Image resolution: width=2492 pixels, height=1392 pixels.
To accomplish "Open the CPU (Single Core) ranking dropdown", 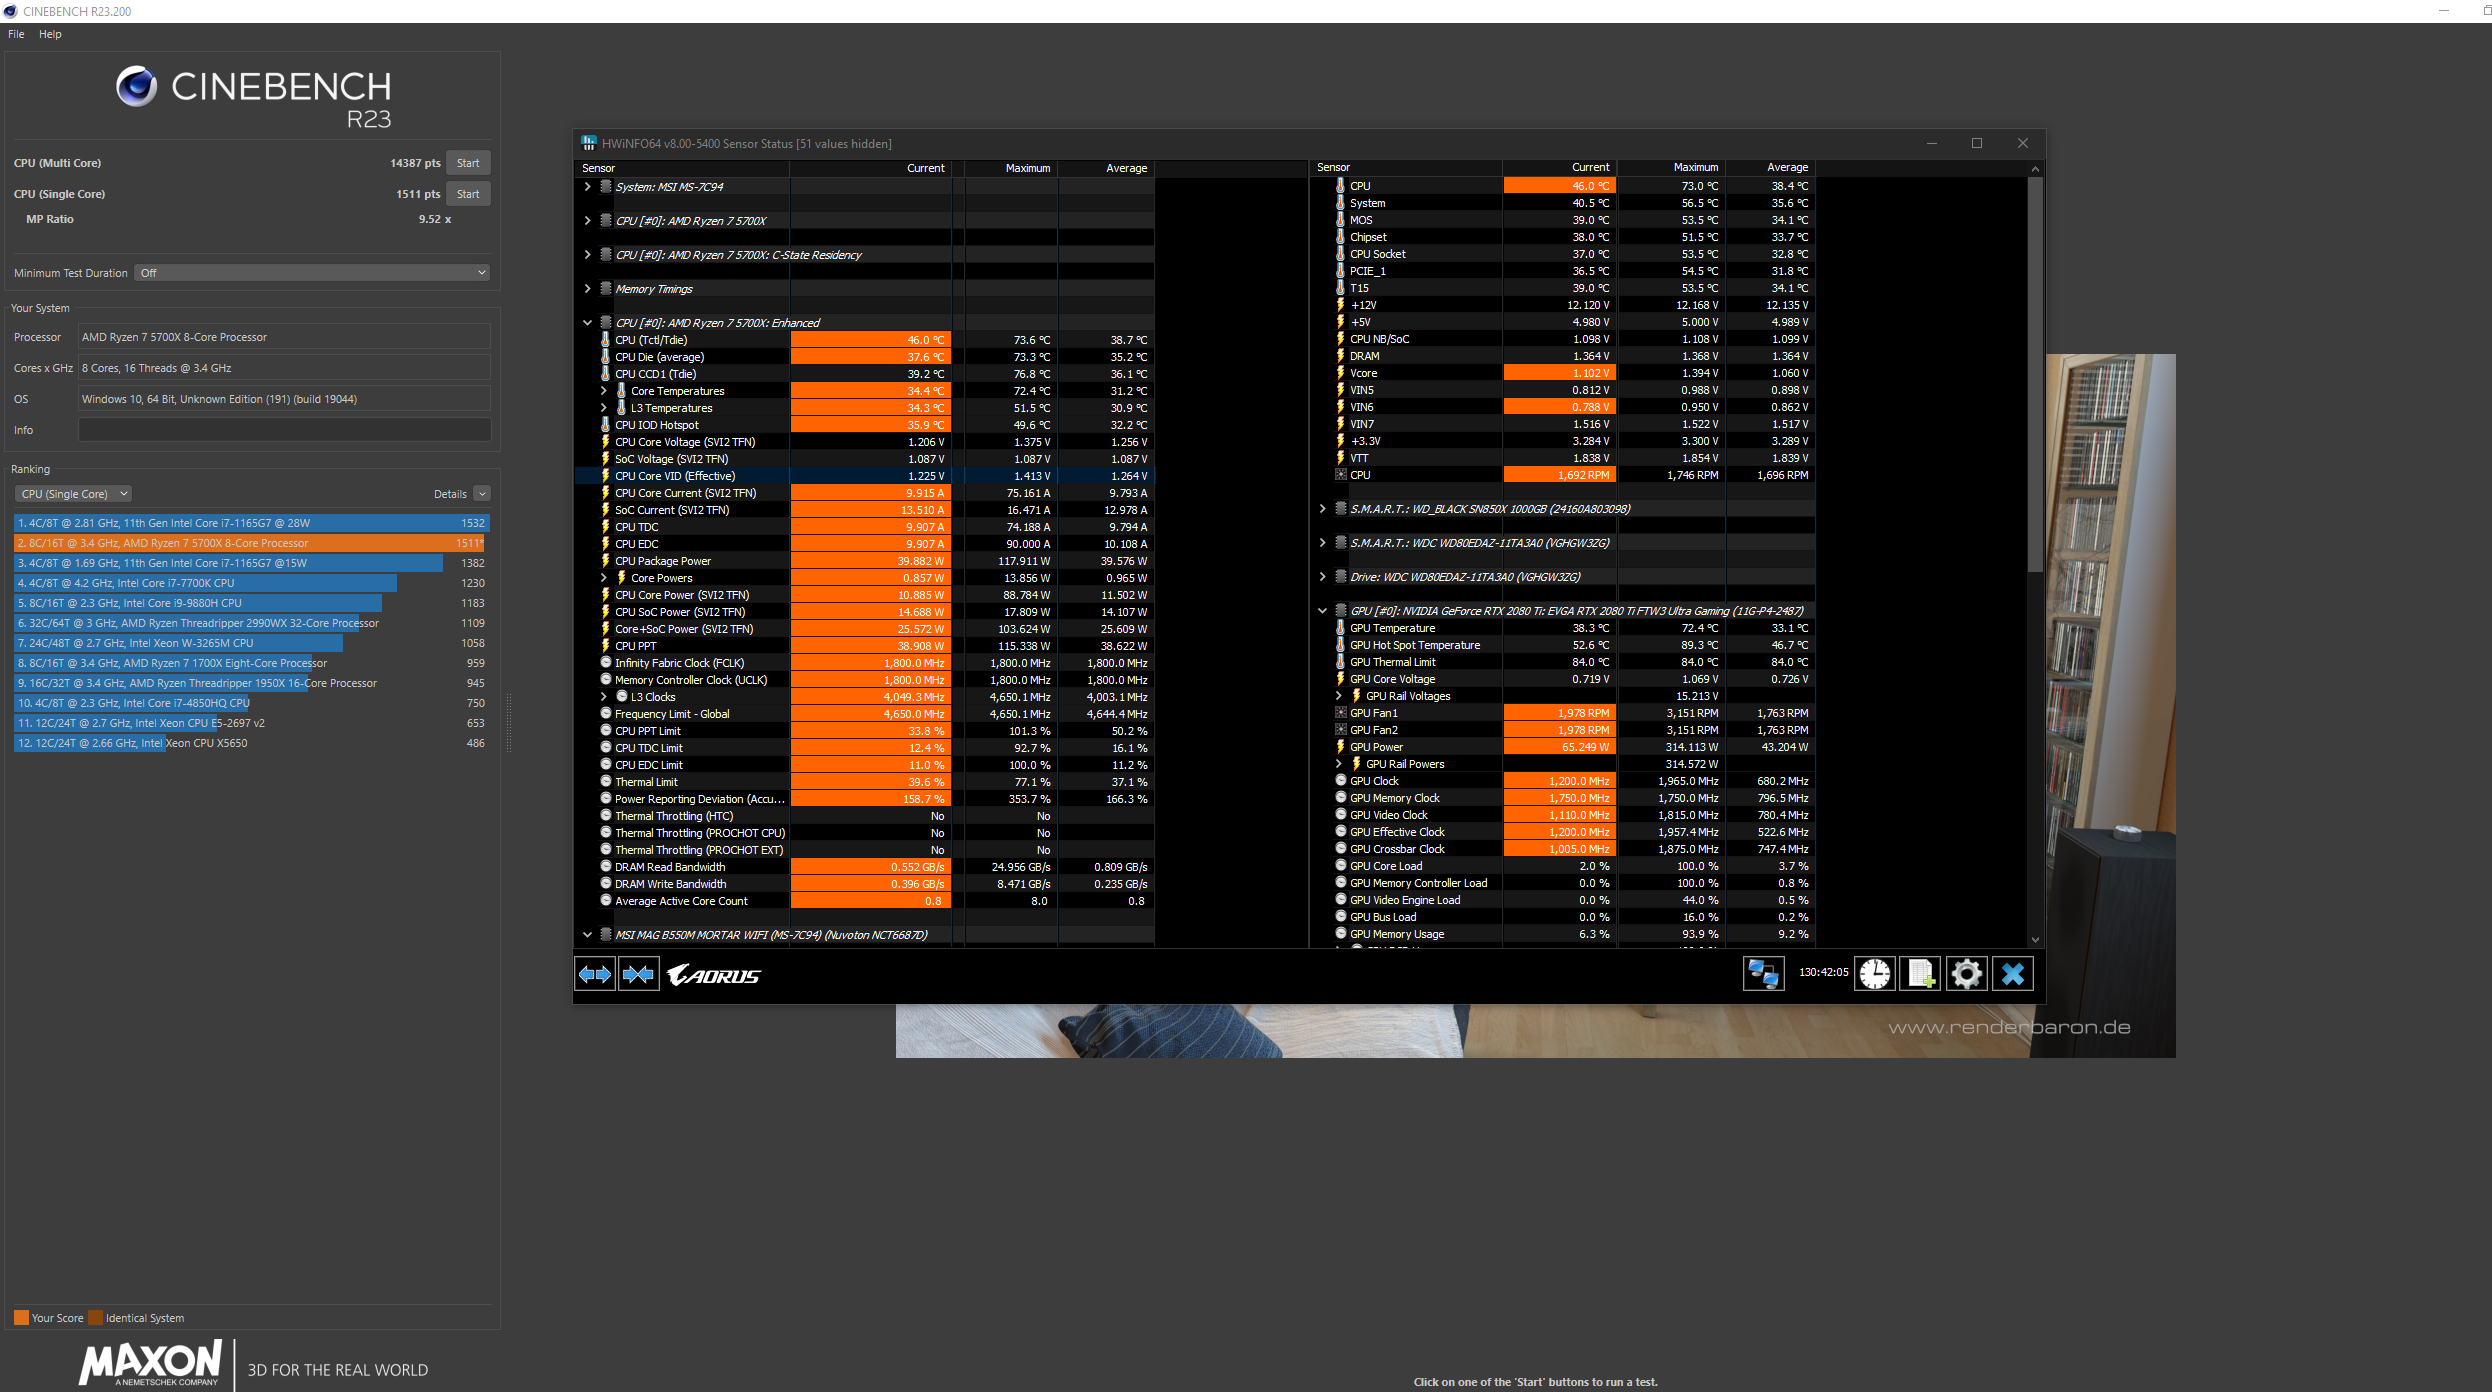I will (73, 494).
